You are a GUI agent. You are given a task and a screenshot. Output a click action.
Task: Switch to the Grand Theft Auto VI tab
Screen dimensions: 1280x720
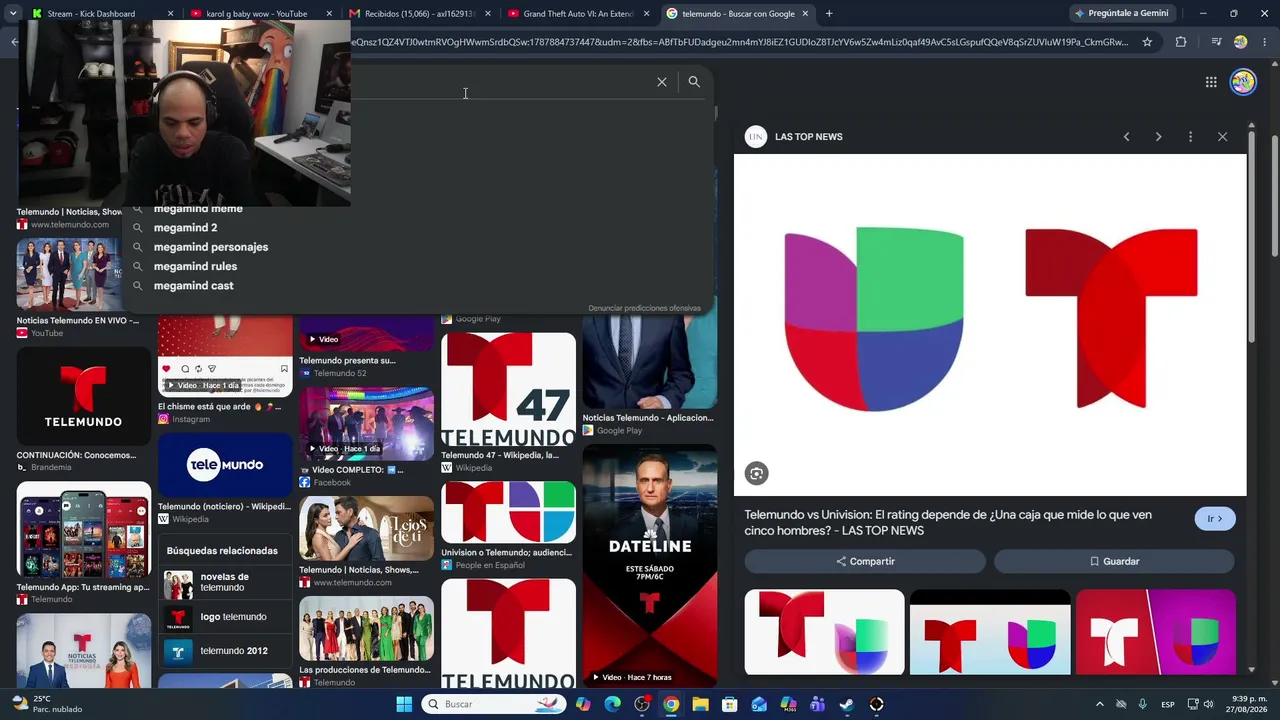tap(579, 14)
